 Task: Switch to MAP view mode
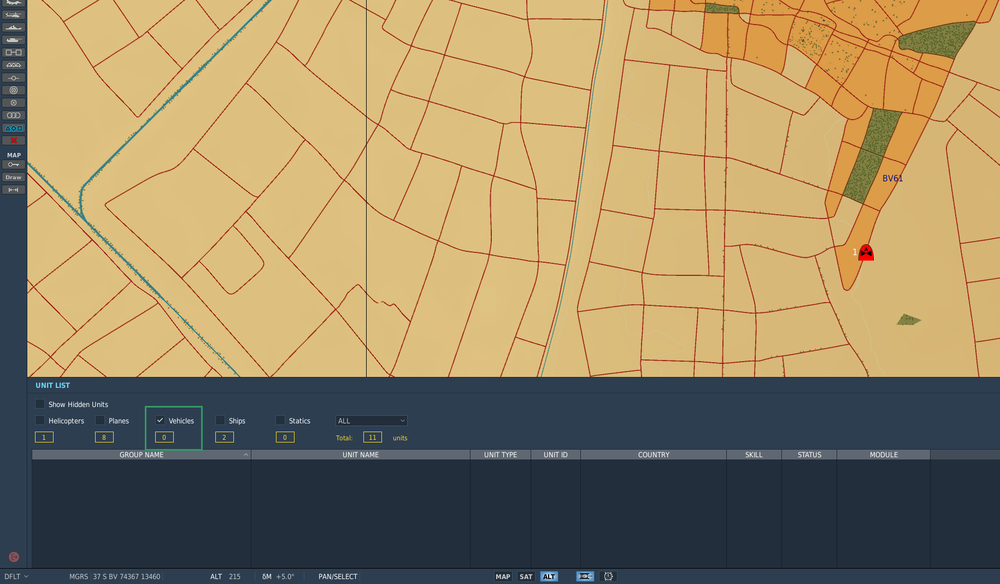(503, 577)
